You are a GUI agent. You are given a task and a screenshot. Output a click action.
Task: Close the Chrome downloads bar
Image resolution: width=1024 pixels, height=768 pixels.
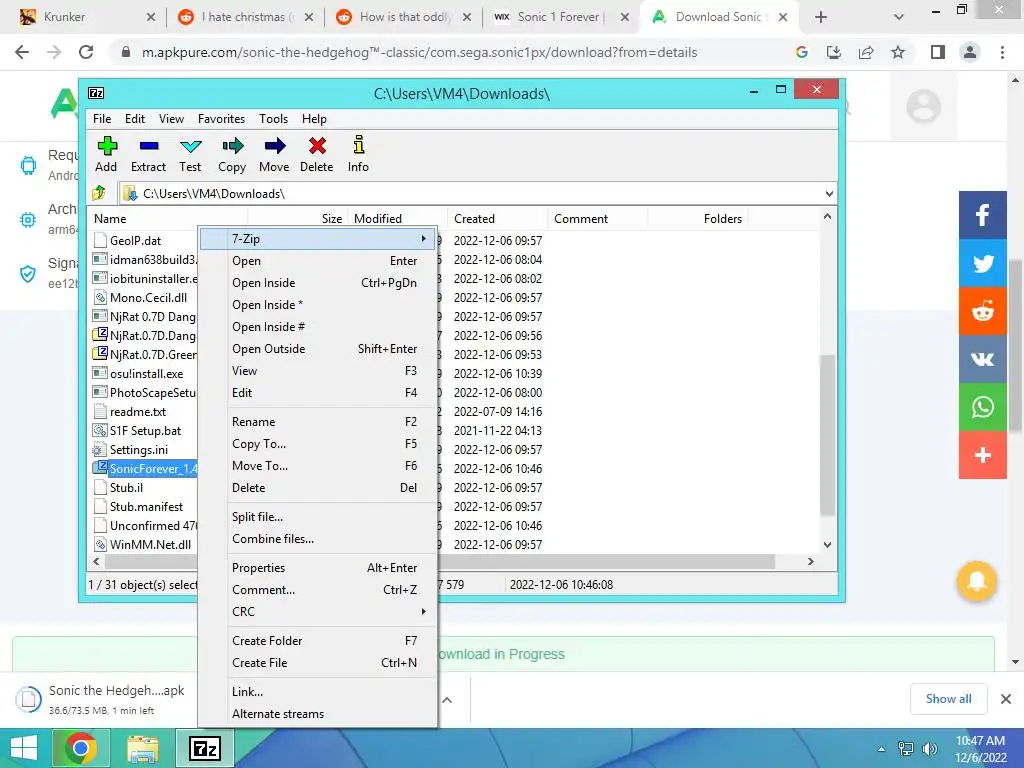1006,699
